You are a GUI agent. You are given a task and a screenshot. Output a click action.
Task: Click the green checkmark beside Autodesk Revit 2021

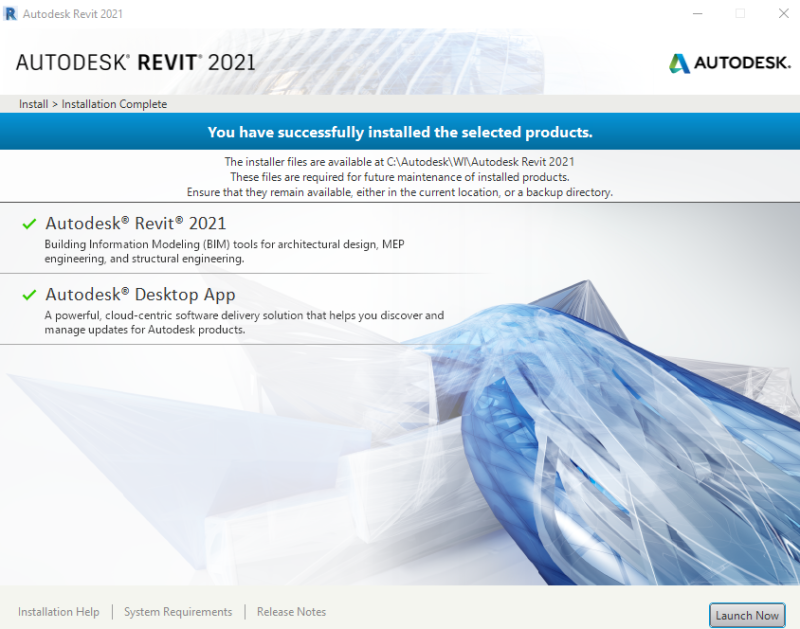pos(29,223)
